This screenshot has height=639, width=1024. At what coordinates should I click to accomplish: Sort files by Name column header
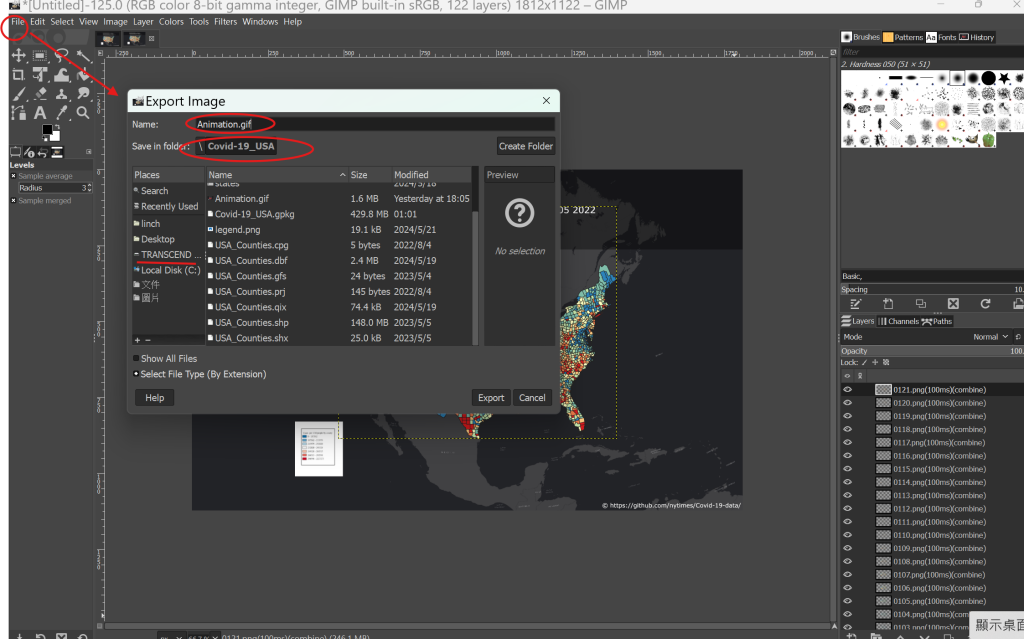277,175
